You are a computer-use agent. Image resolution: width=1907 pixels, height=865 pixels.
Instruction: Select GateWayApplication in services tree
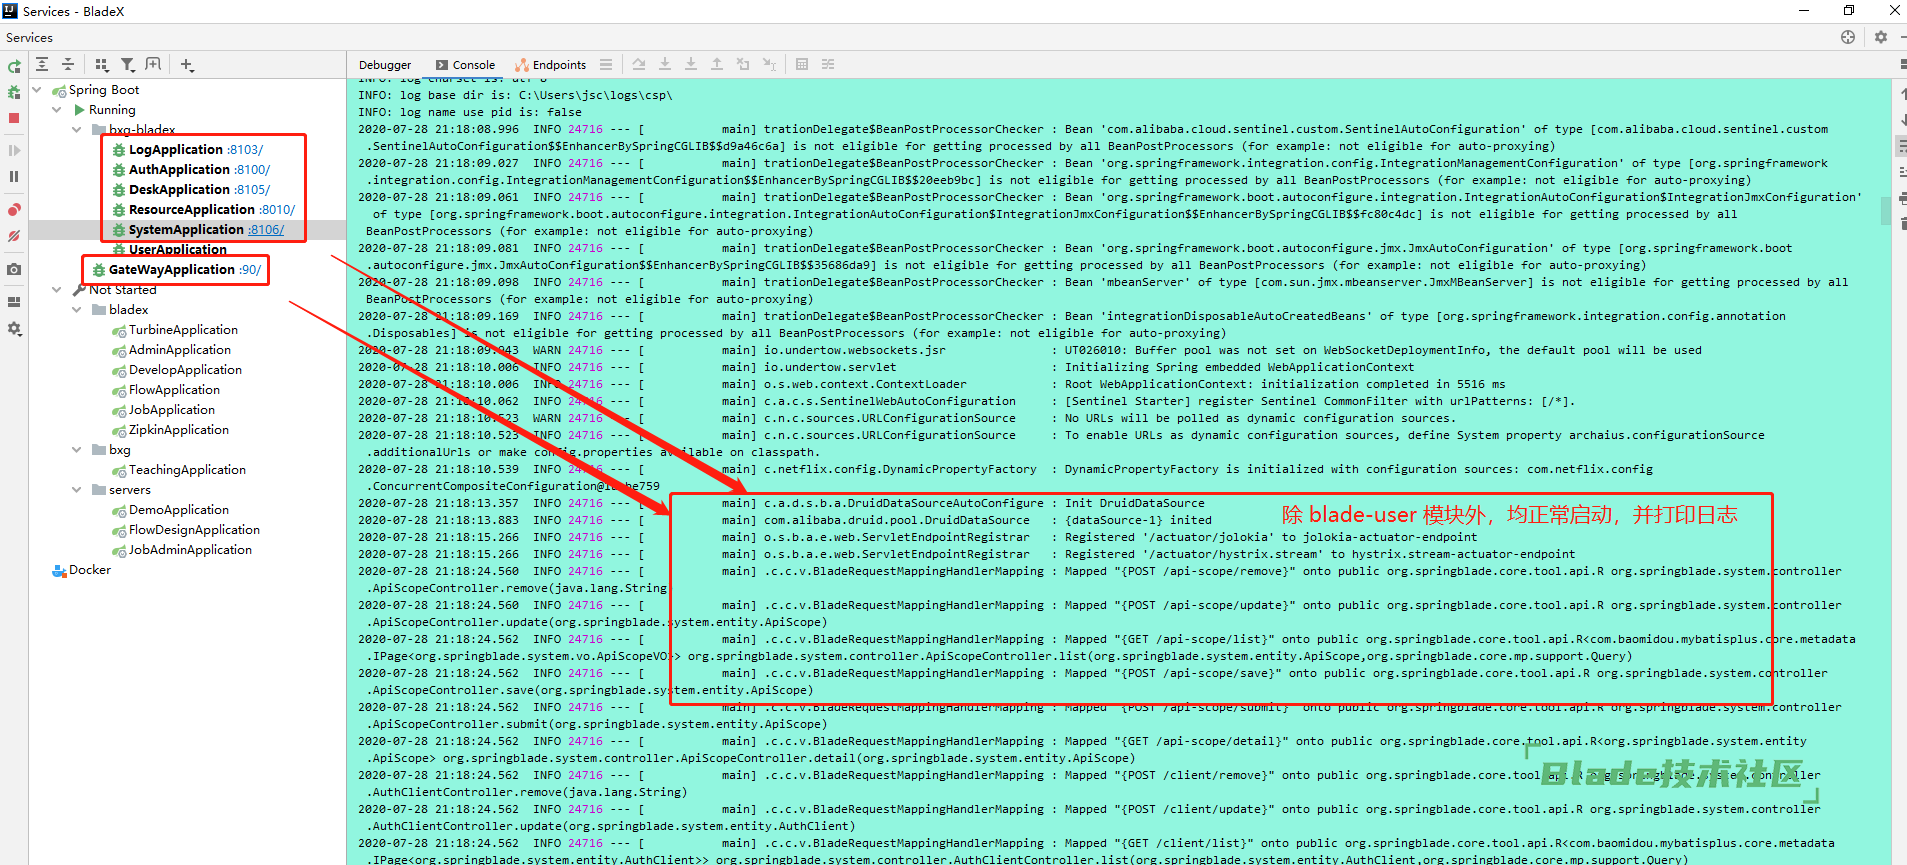[x=171, y=270]
